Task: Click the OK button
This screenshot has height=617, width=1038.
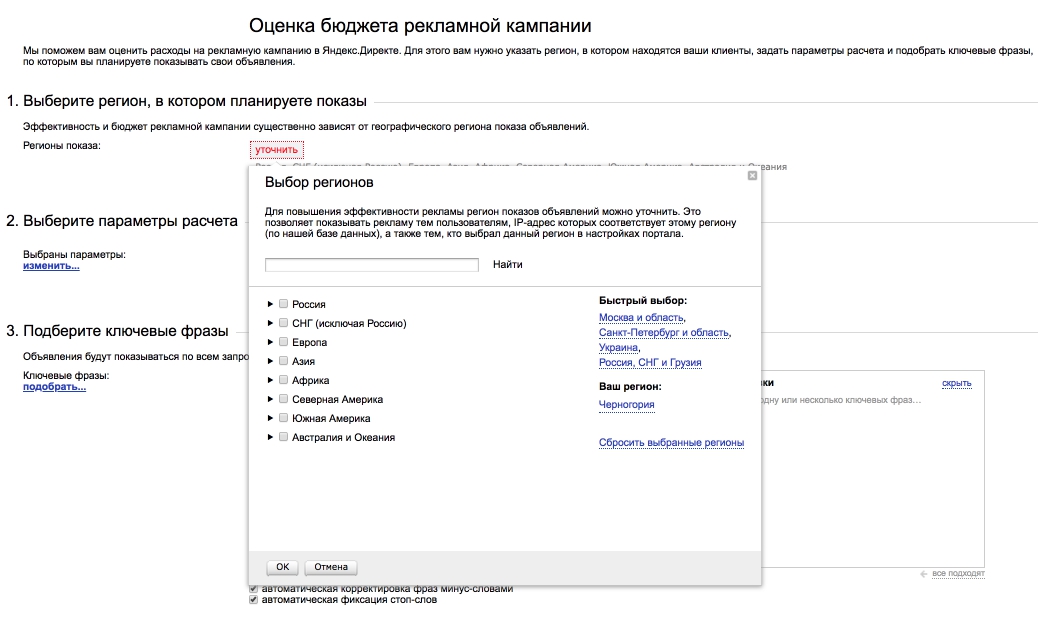Action: pyautogui.click(x=283, y=567)
